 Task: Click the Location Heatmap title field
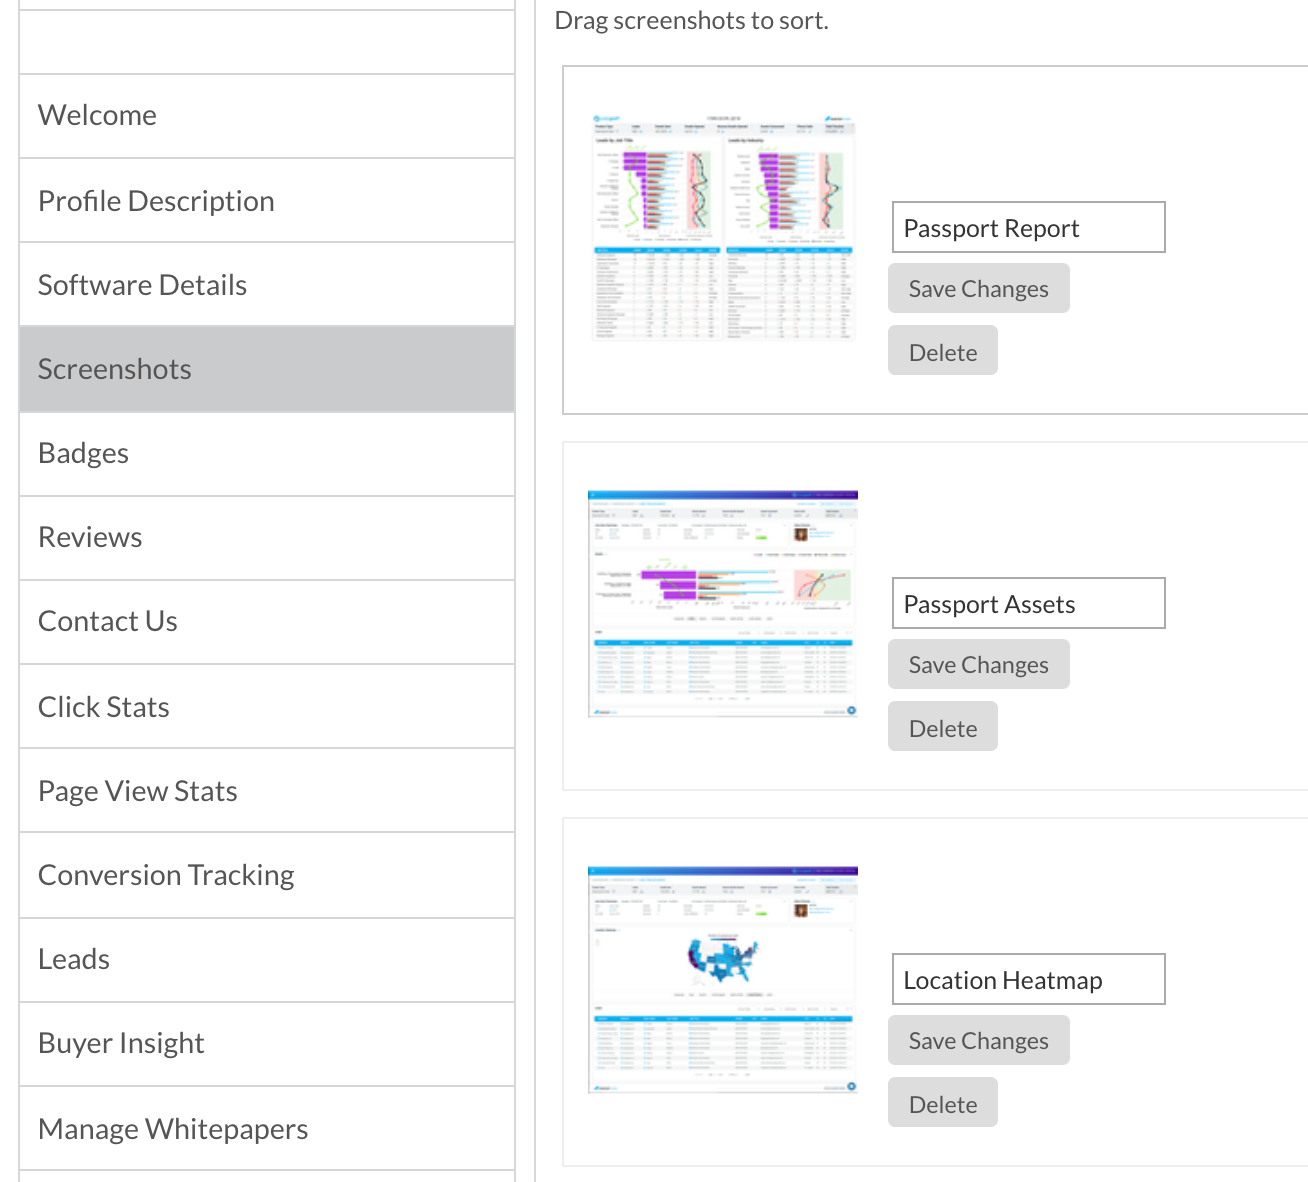coord(1027,979)
